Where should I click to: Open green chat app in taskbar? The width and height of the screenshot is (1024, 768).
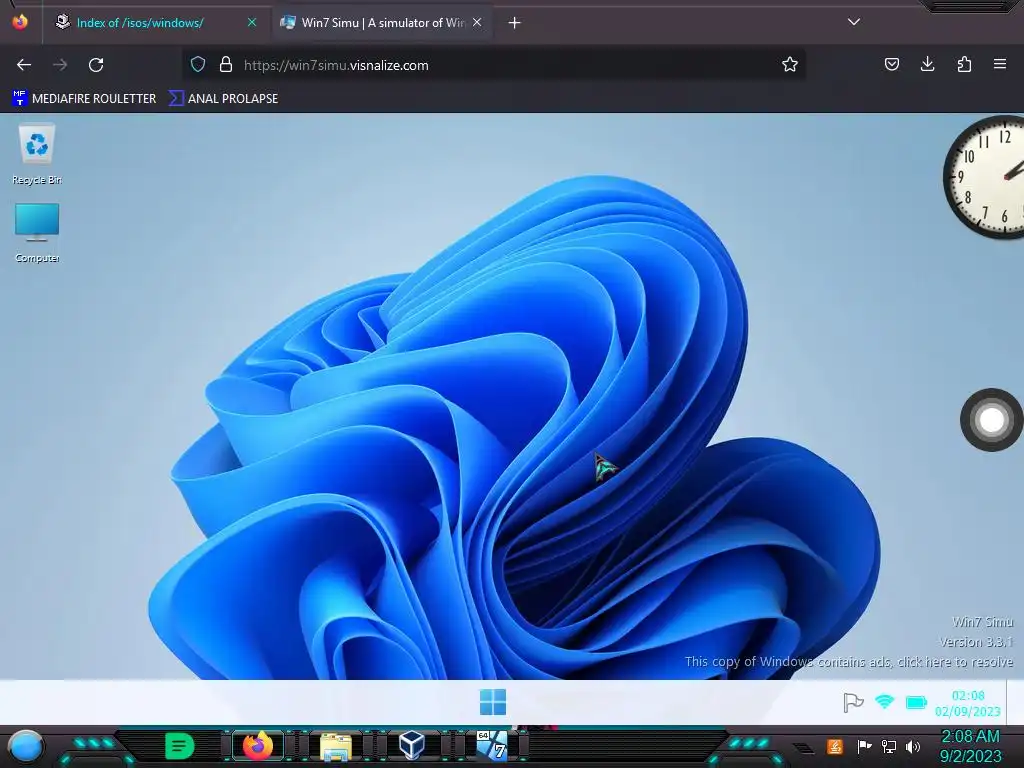pos(179,746)
